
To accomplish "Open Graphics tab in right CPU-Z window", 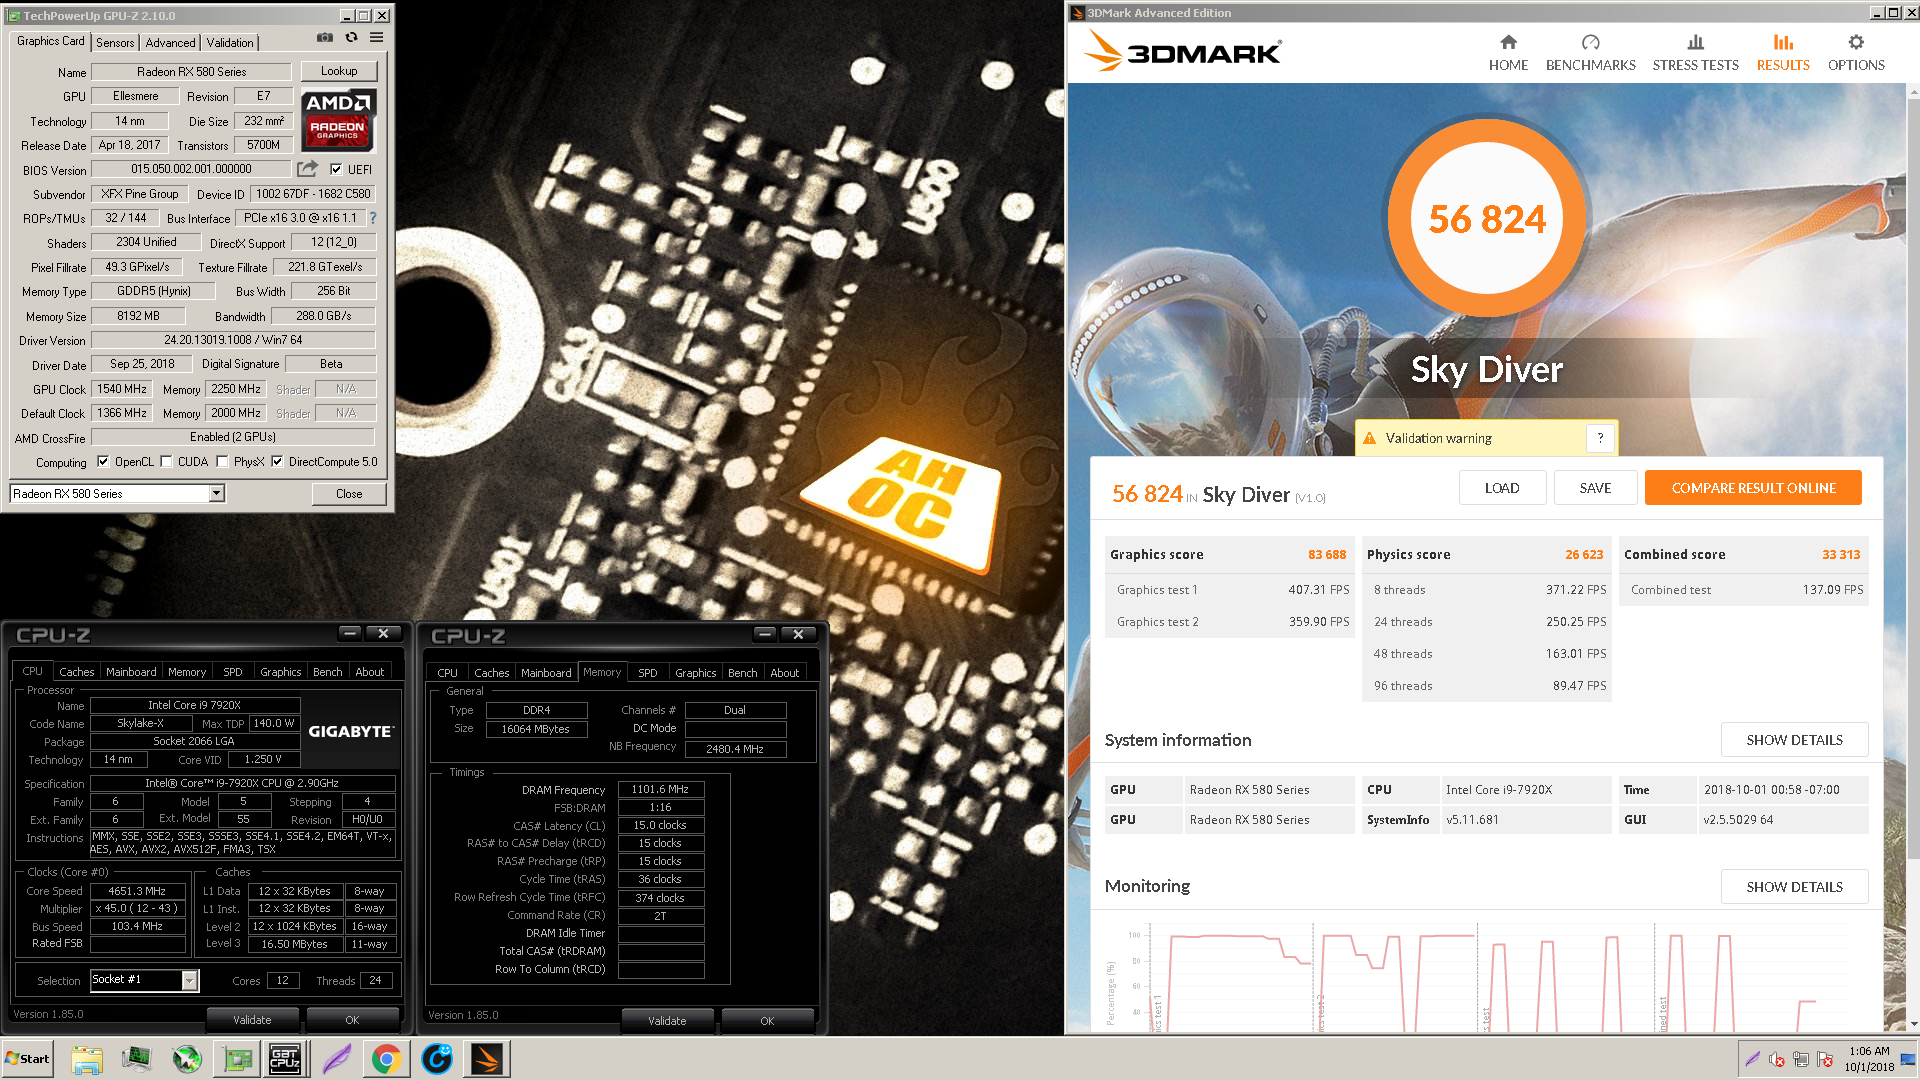I will click(x=695, y=673).
